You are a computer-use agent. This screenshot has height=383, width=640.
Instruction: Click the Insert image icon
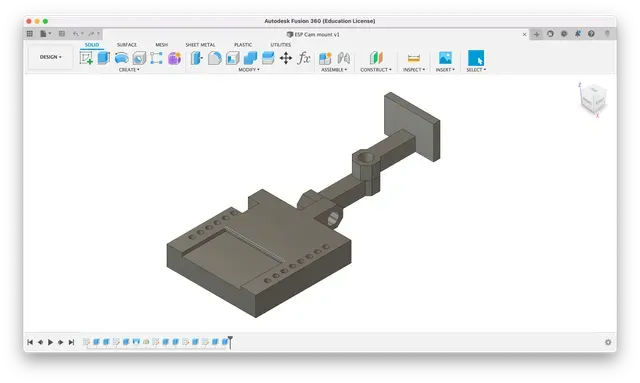445,58
